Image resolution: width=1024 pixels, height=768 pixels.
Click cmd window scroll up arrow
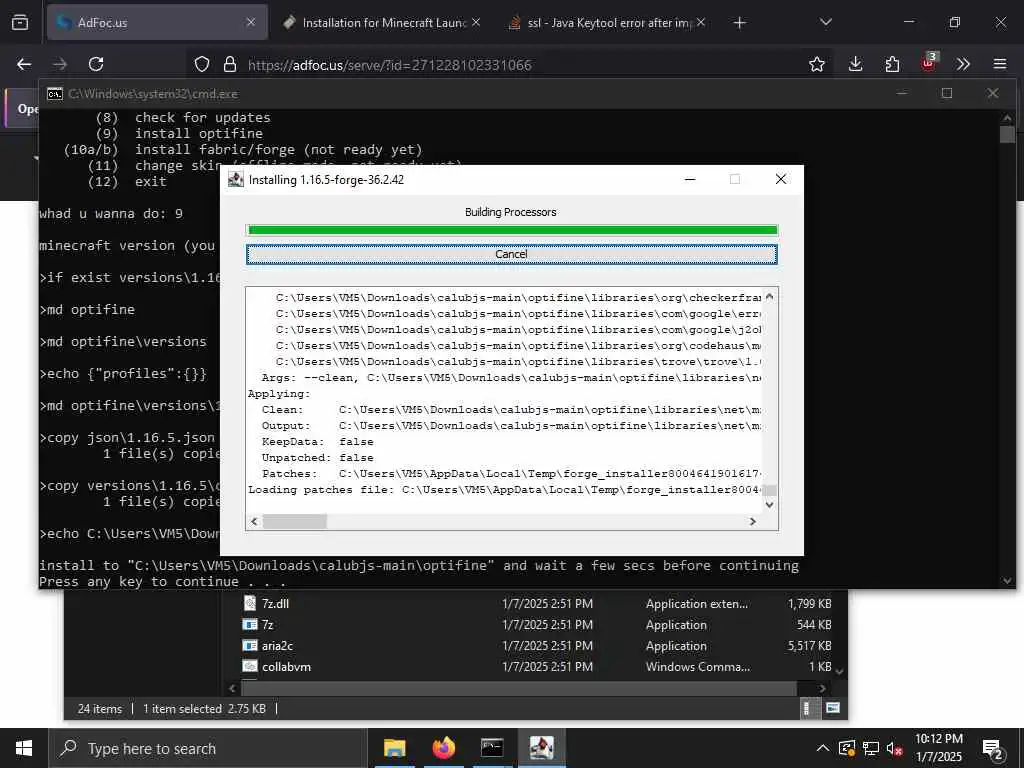point(1007,118)
